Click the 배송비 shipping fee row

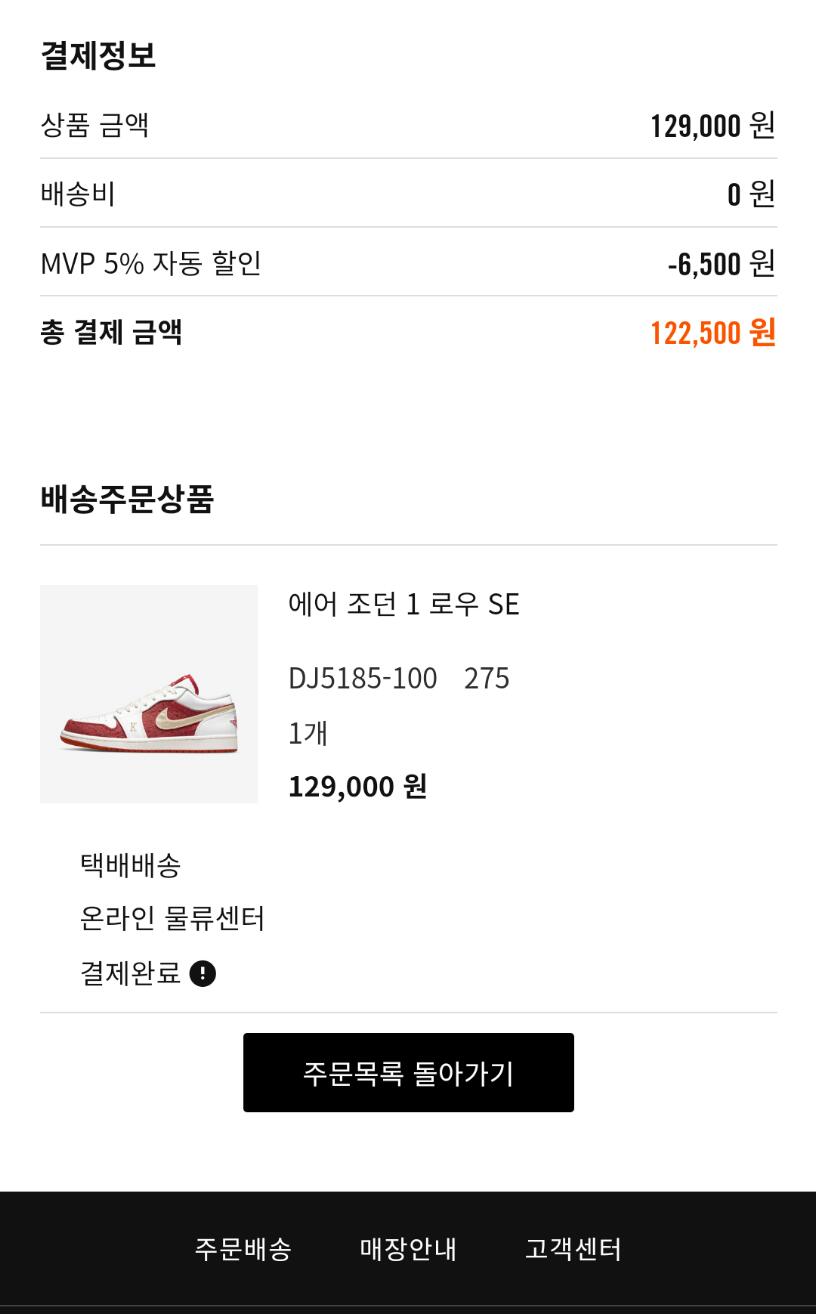(408, 193)
